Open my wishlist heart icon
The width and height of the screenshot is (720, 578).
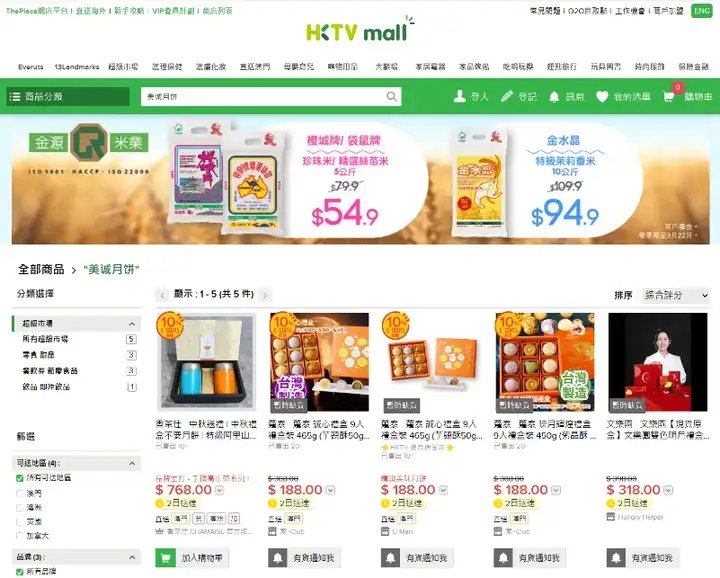pos(602,96)
